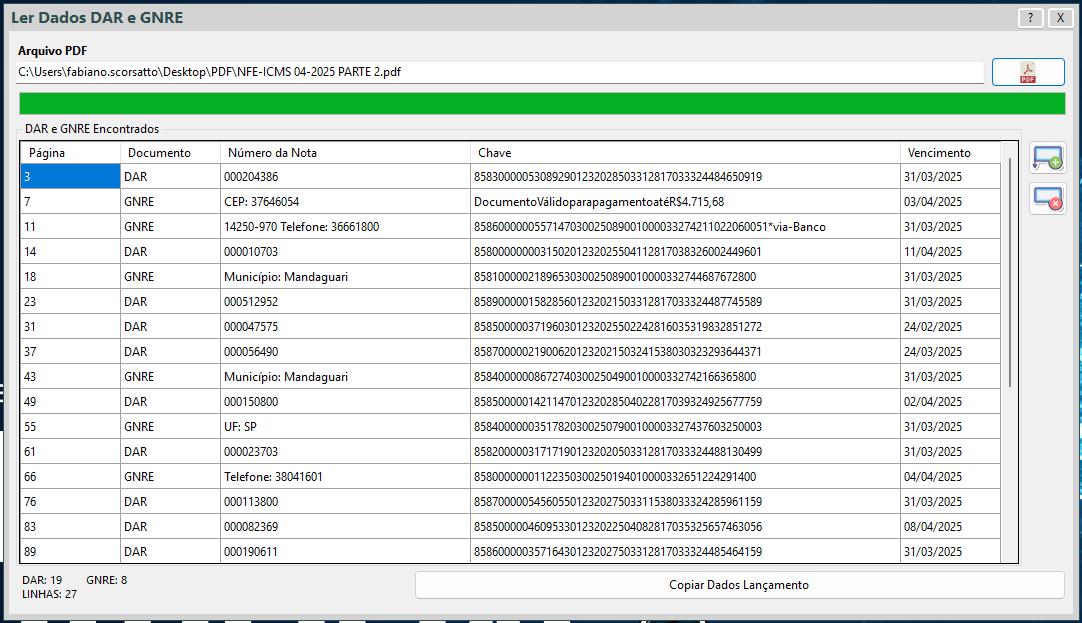Click the Chave column header
Image resolution: width=1082 pixels, height=623 pixels.
point(685,153)
